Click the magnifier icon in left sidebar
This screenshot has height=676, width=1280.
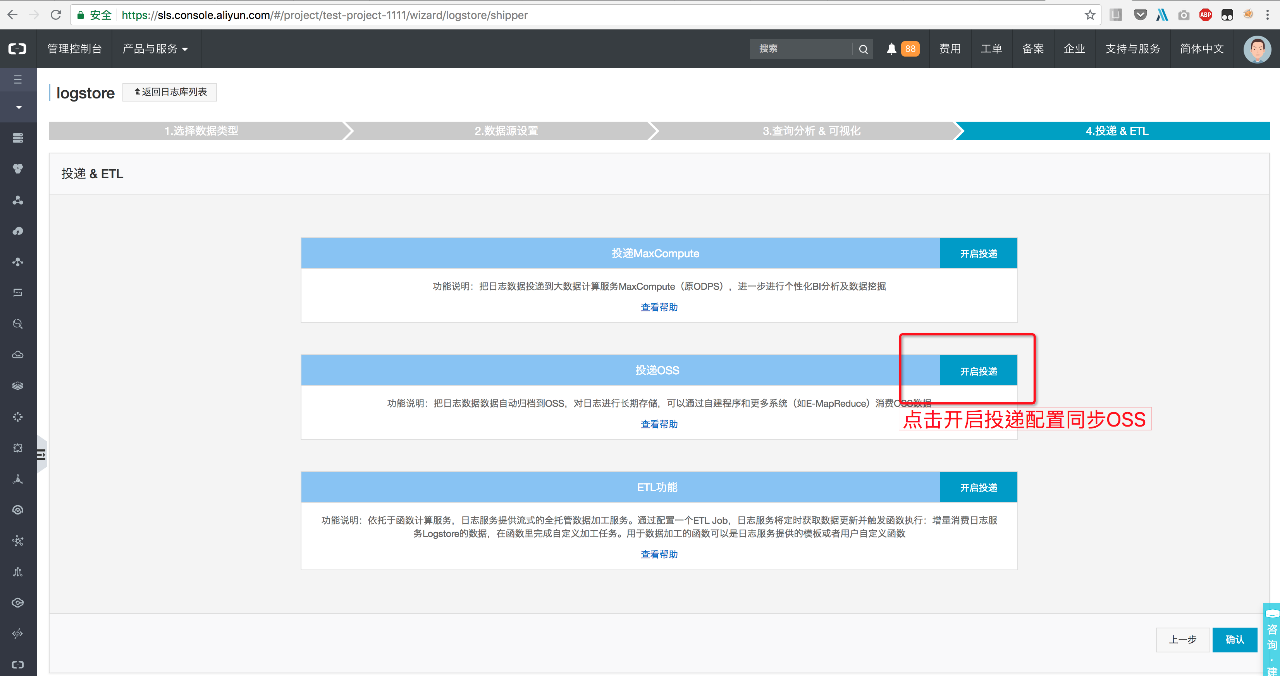pyautogui.click(x=18, y=324)
